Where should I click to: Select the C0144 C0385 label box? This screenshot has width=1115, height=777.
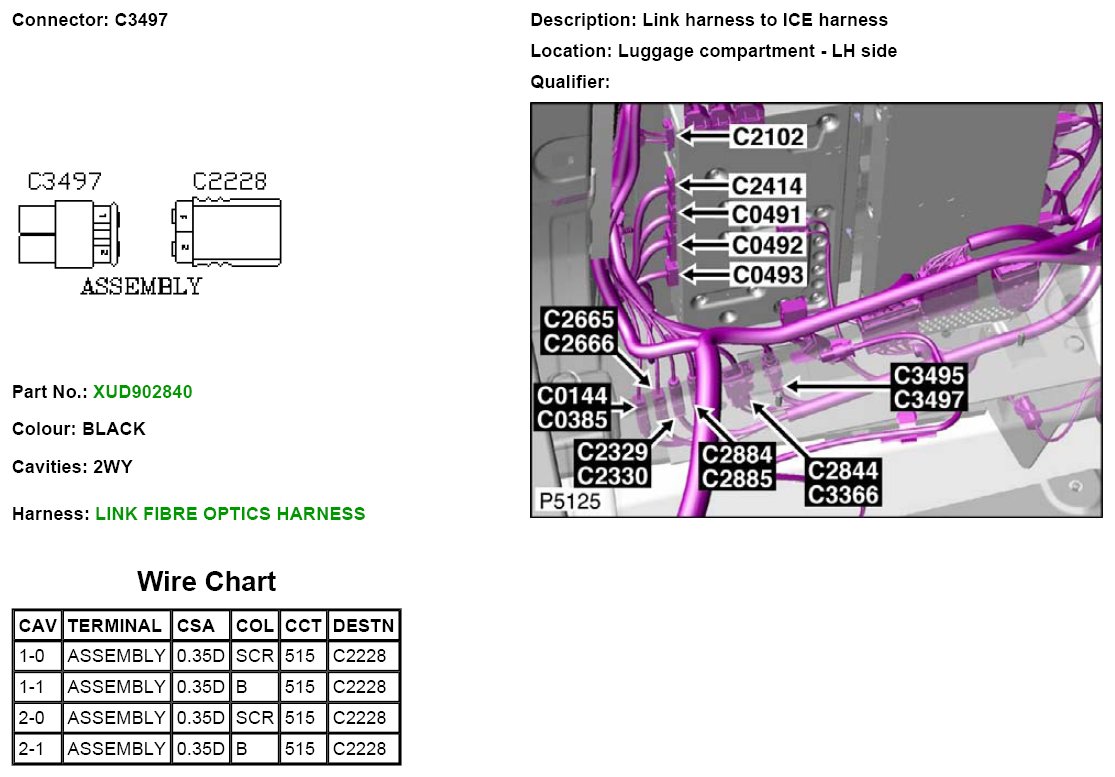pos(572,408)
